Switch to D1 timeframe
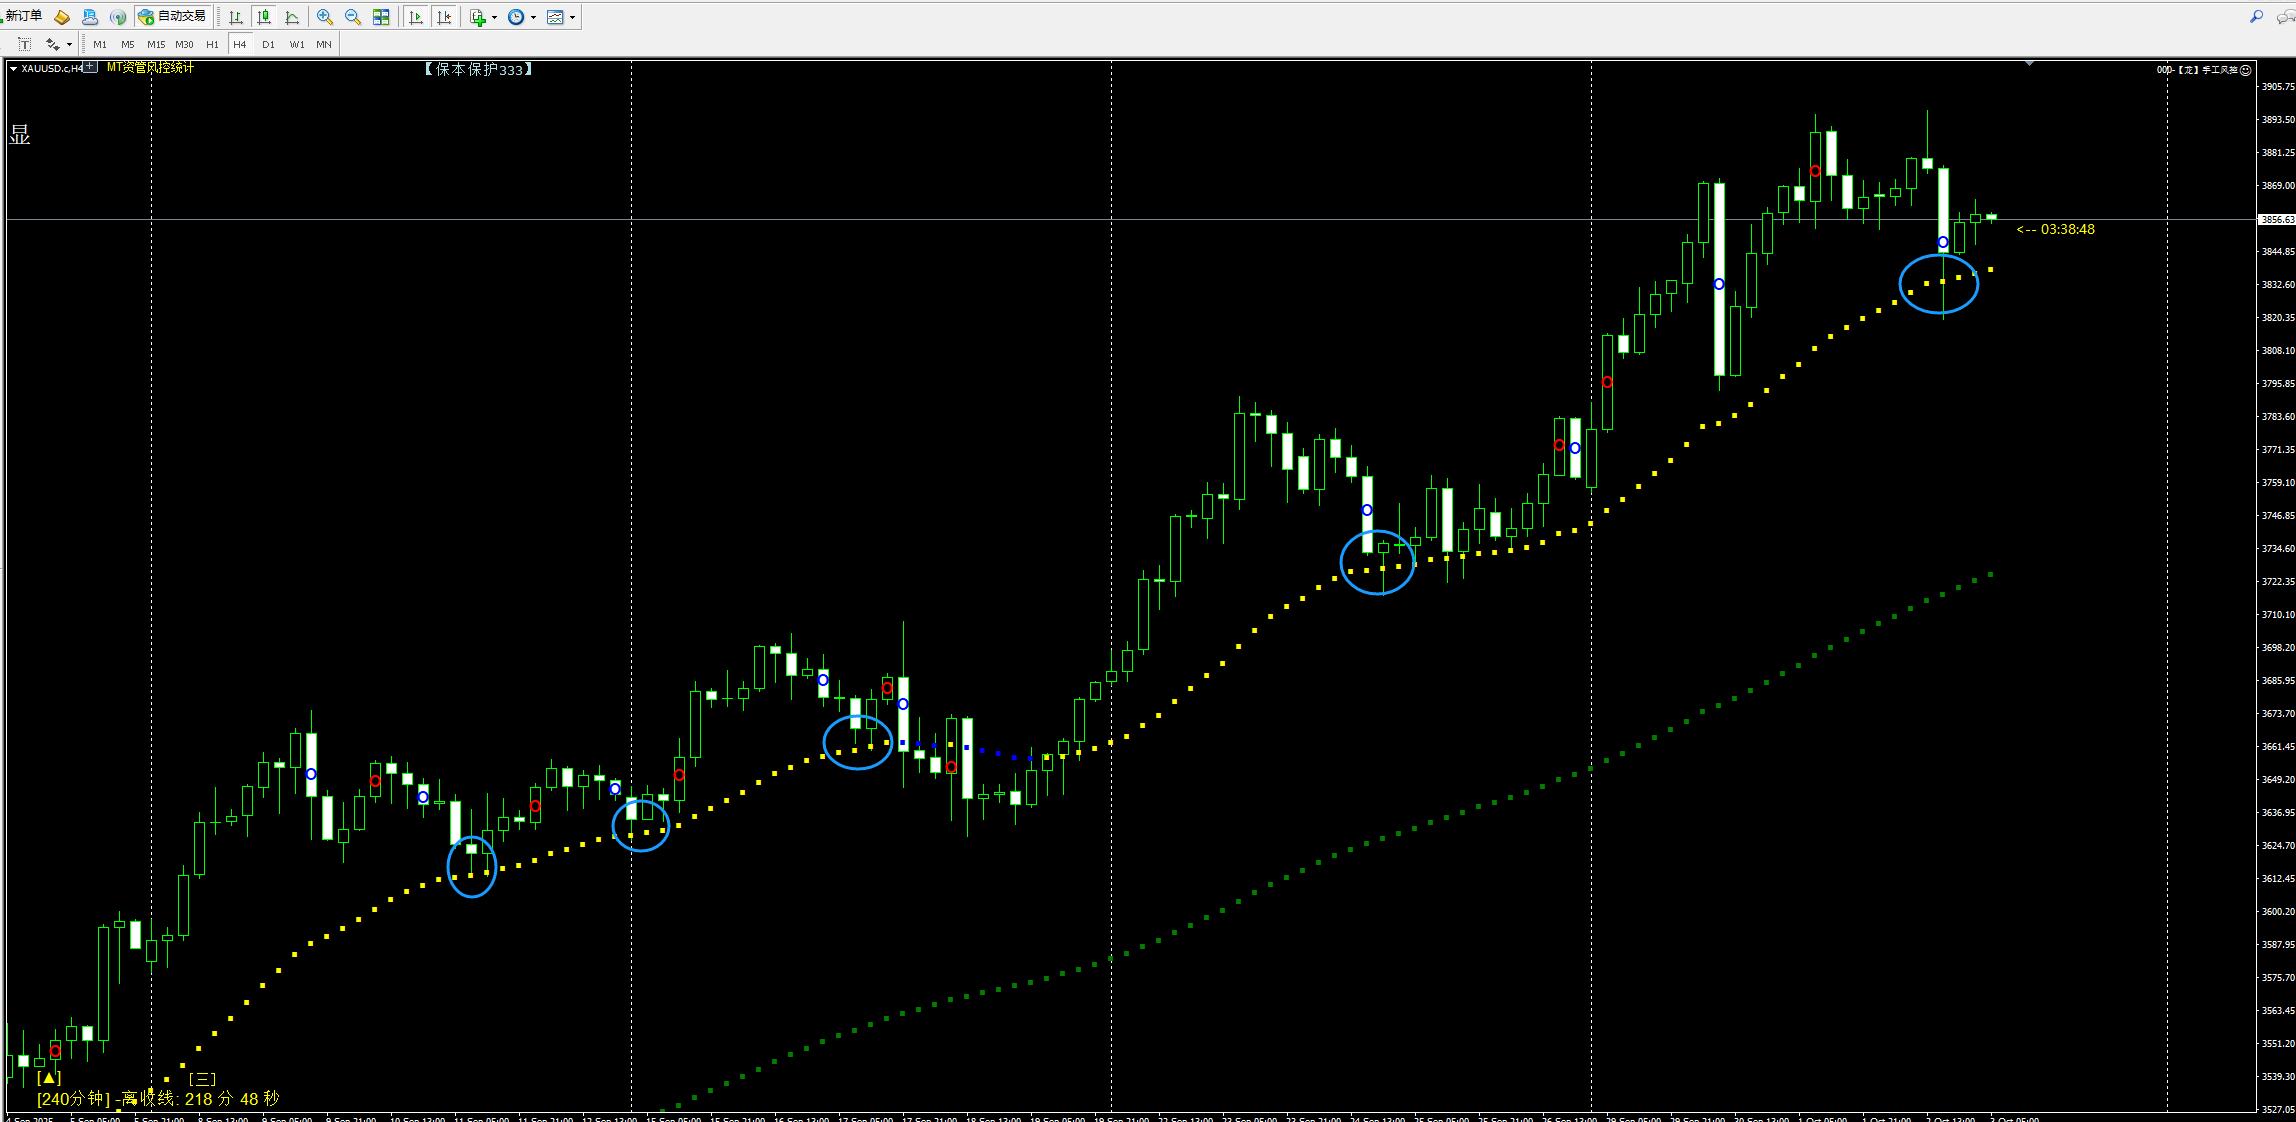Viewport: 2296px width, 1122px height. coord(268,44)
